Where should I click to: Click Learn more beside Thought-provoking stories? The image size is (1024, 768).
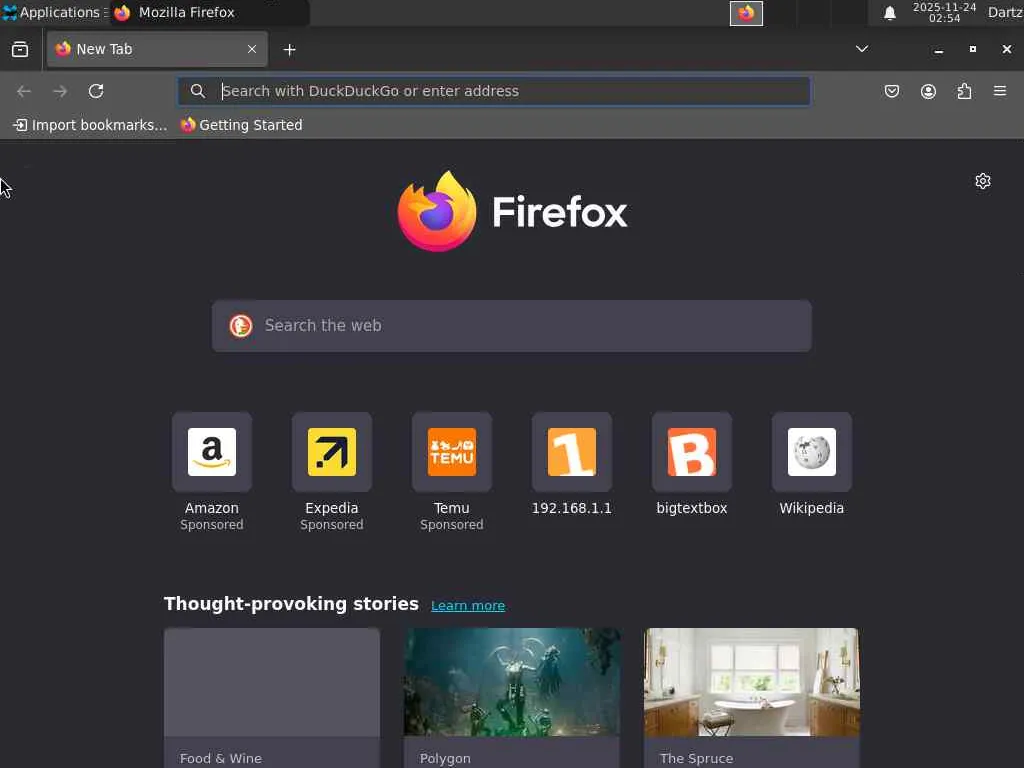click(468, 605)
